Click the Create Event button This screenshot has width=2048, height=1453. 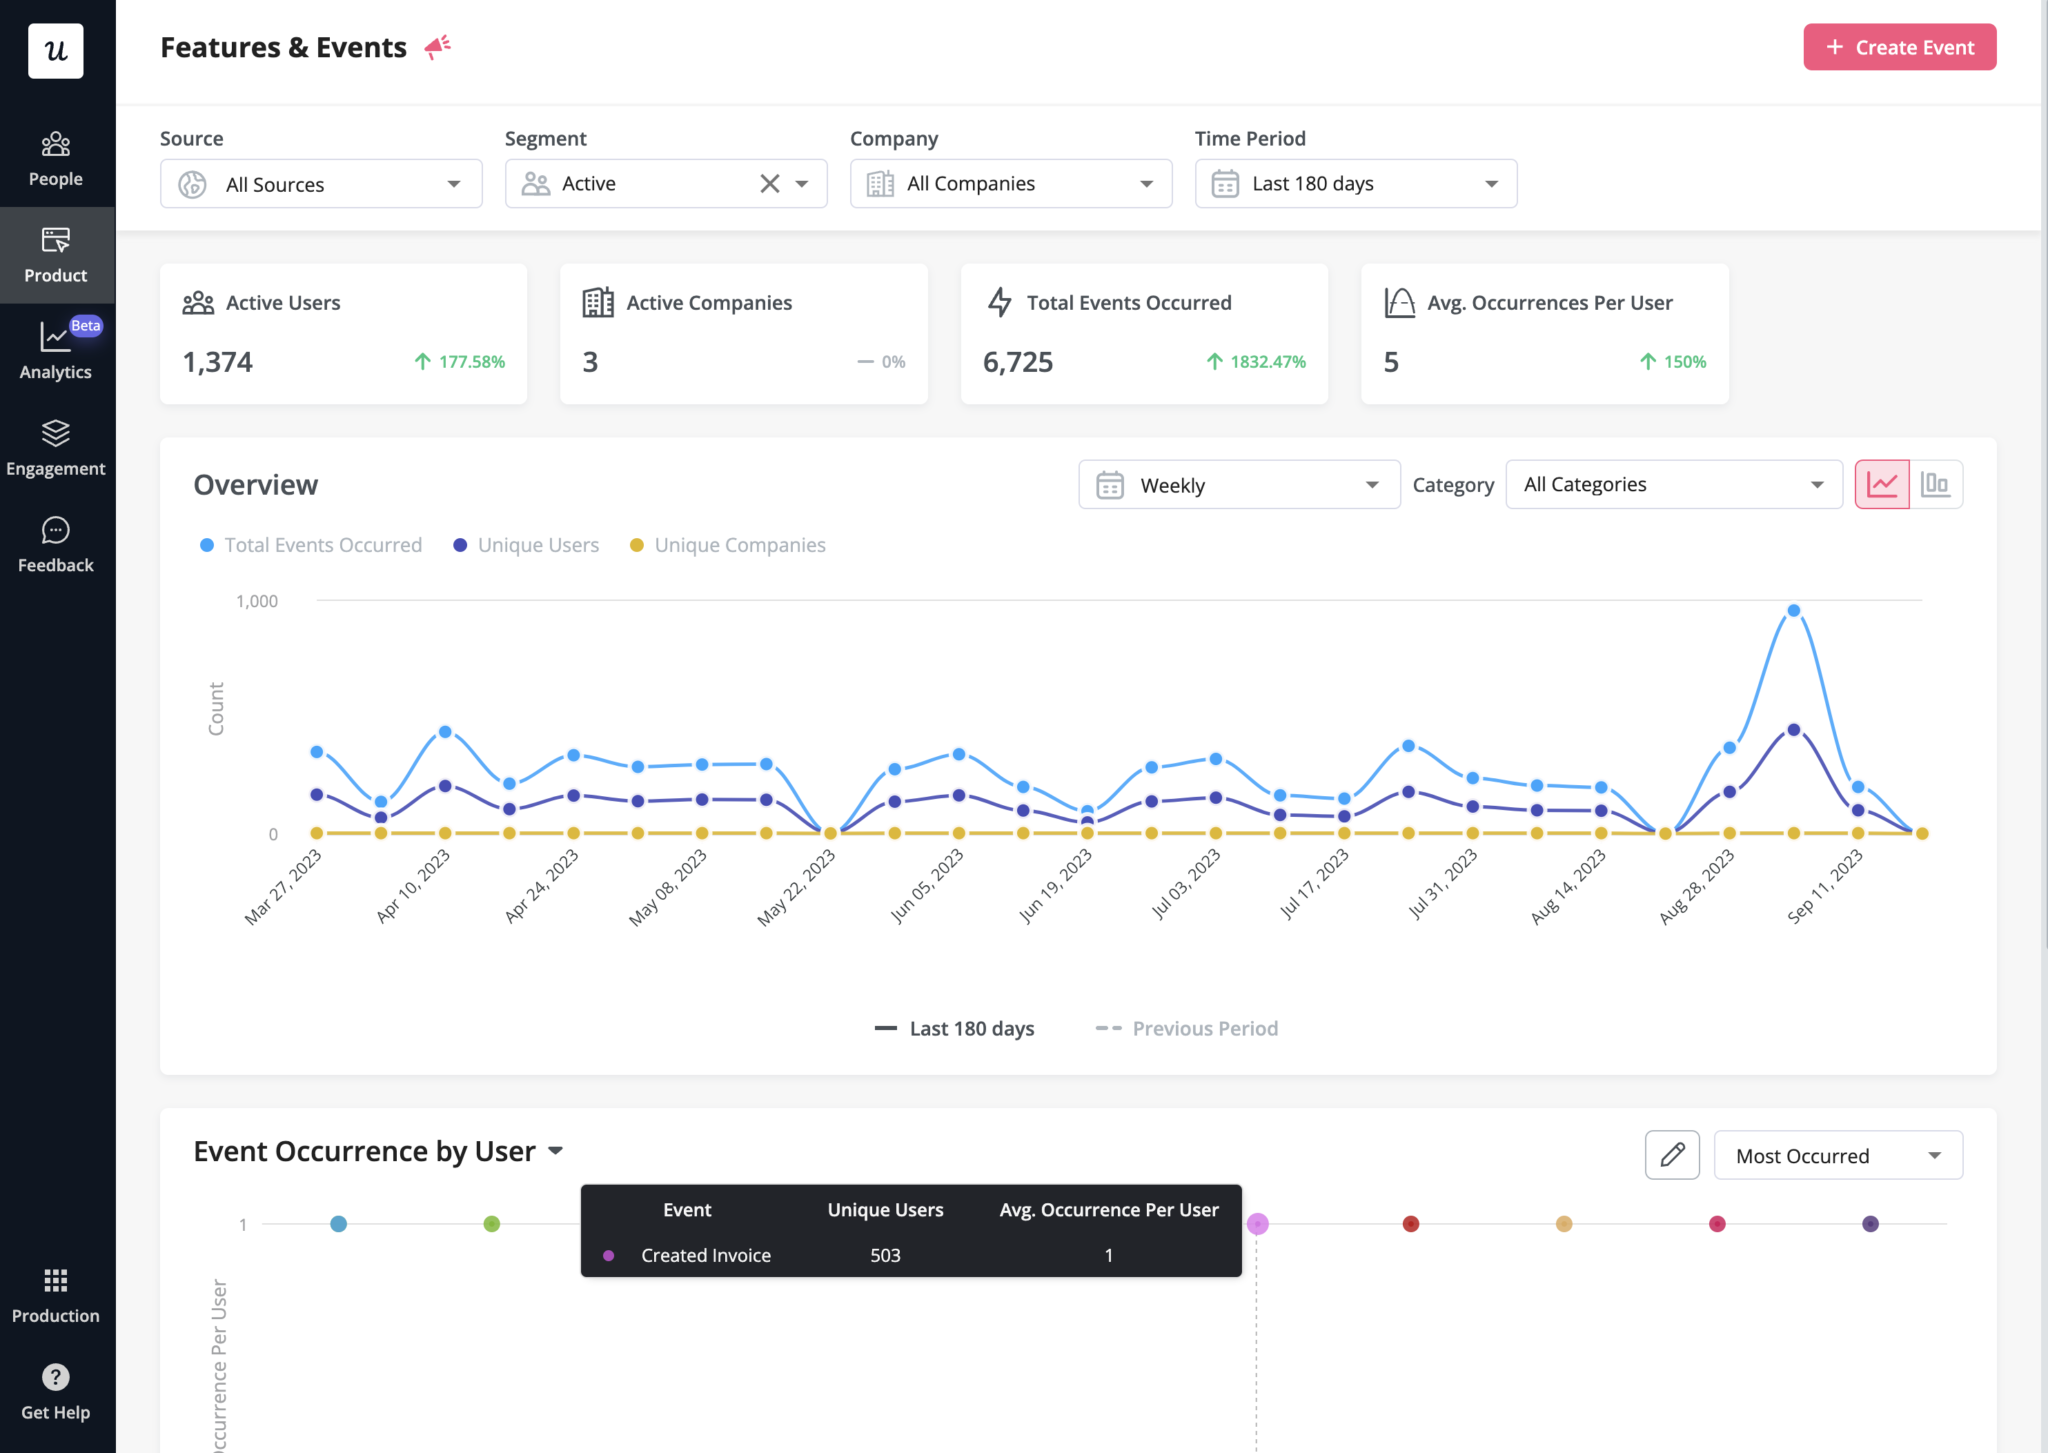point(1898,47)
